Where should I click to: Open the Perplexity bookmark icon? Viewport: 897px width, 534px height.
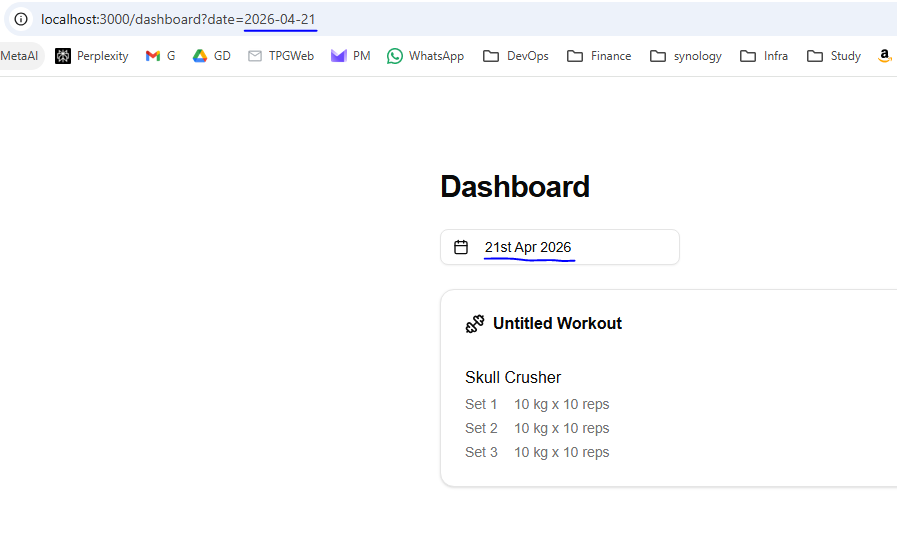[63, 56]
